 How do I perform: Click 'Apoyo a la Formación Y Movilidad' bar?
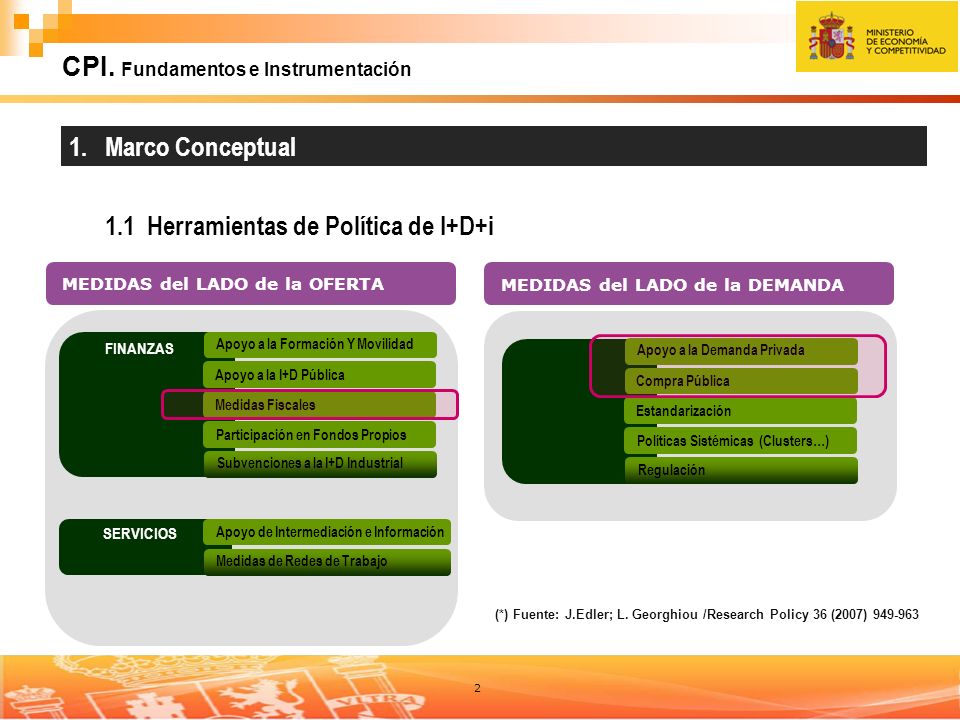click(320, 345)
